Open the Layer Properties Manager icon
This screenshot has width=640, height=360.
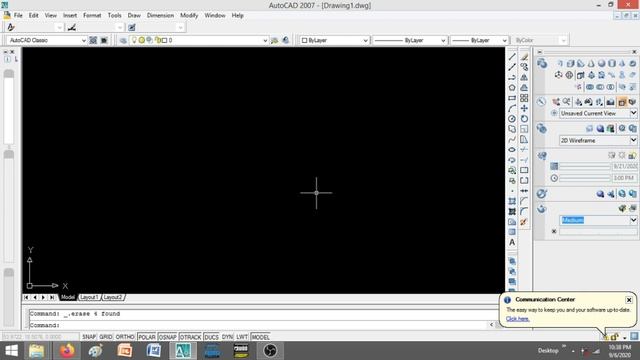[123, 40]
